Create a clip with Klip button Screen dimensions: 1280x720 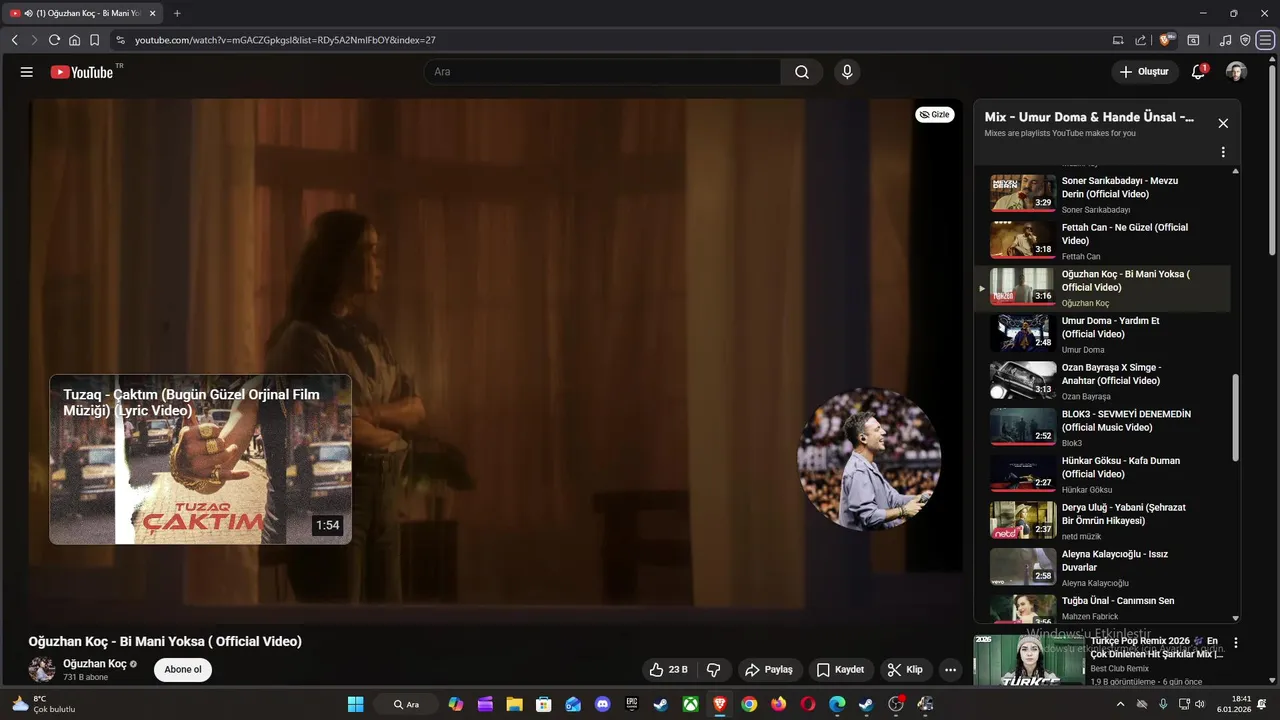(905, 670)
